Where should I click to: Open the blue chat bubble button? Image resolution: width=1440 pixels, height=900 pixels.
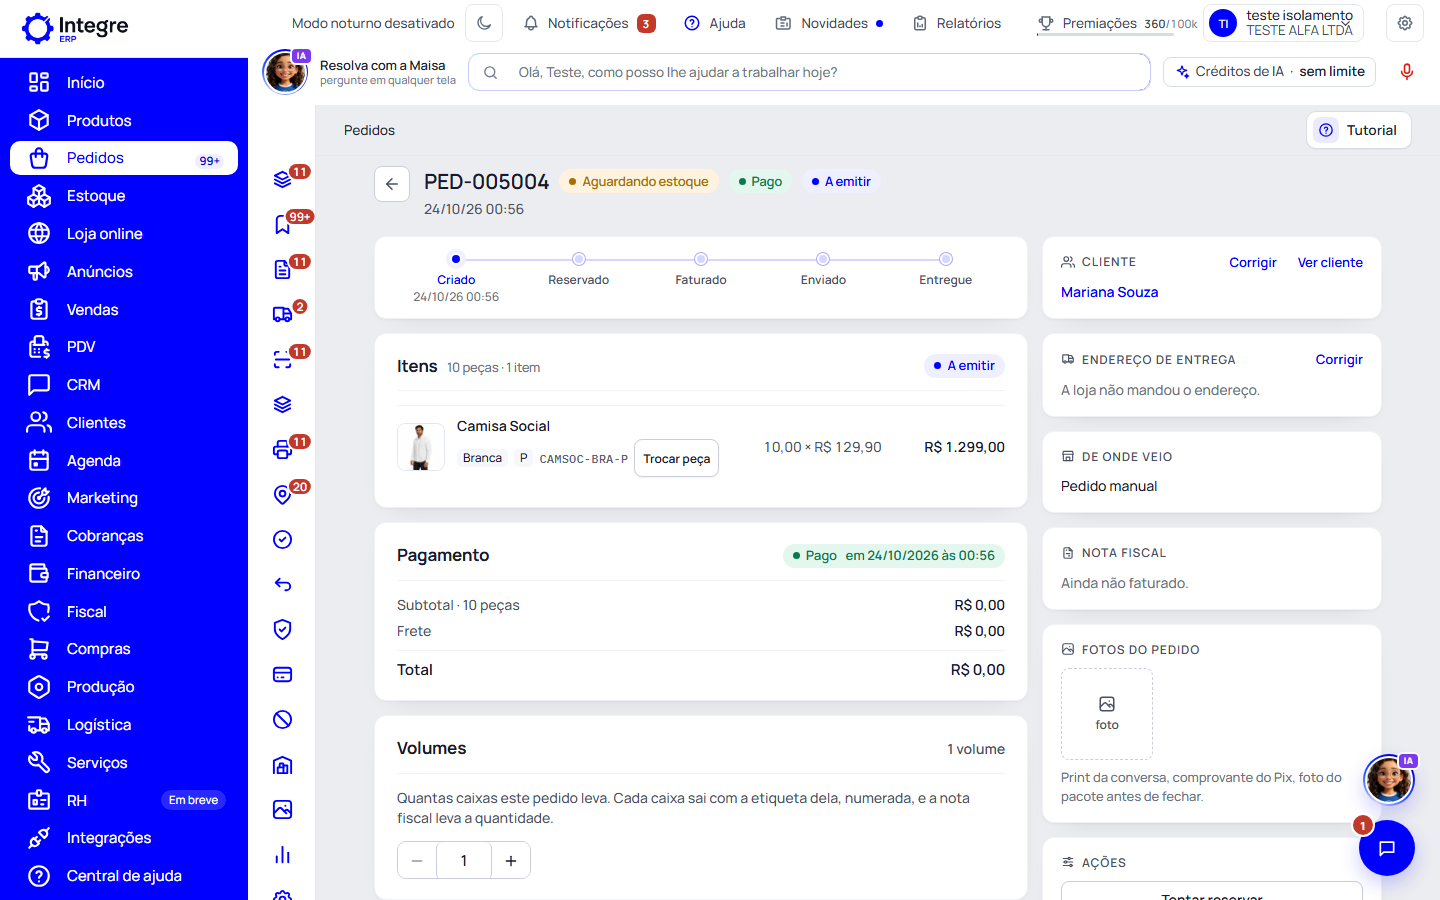(x=1386, y=848)
